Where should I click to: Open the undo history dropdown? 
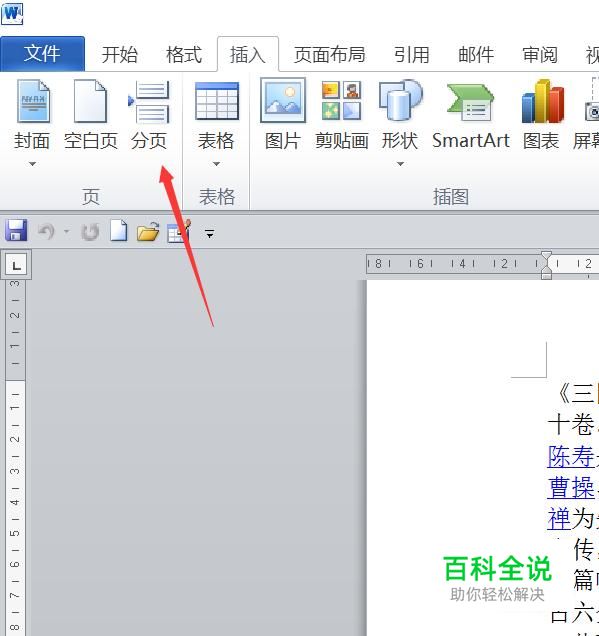tap(67, 232)
